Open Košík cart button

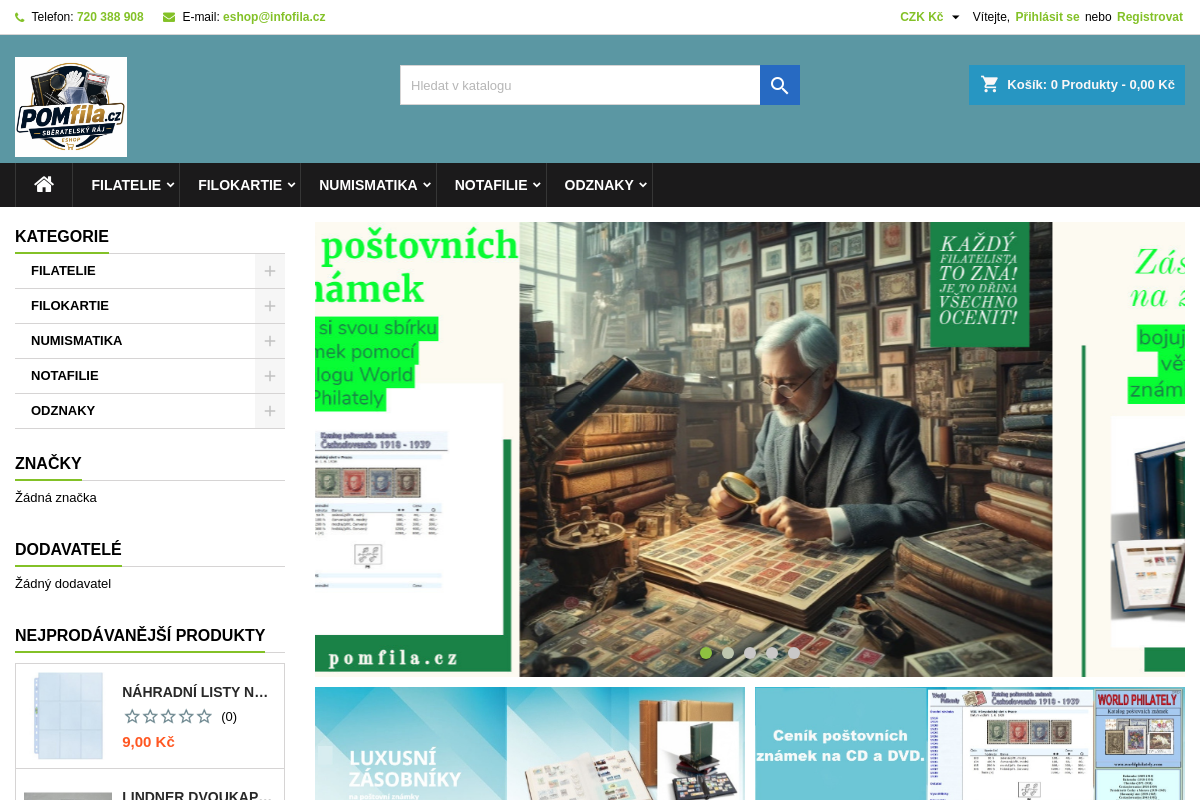1077,85
